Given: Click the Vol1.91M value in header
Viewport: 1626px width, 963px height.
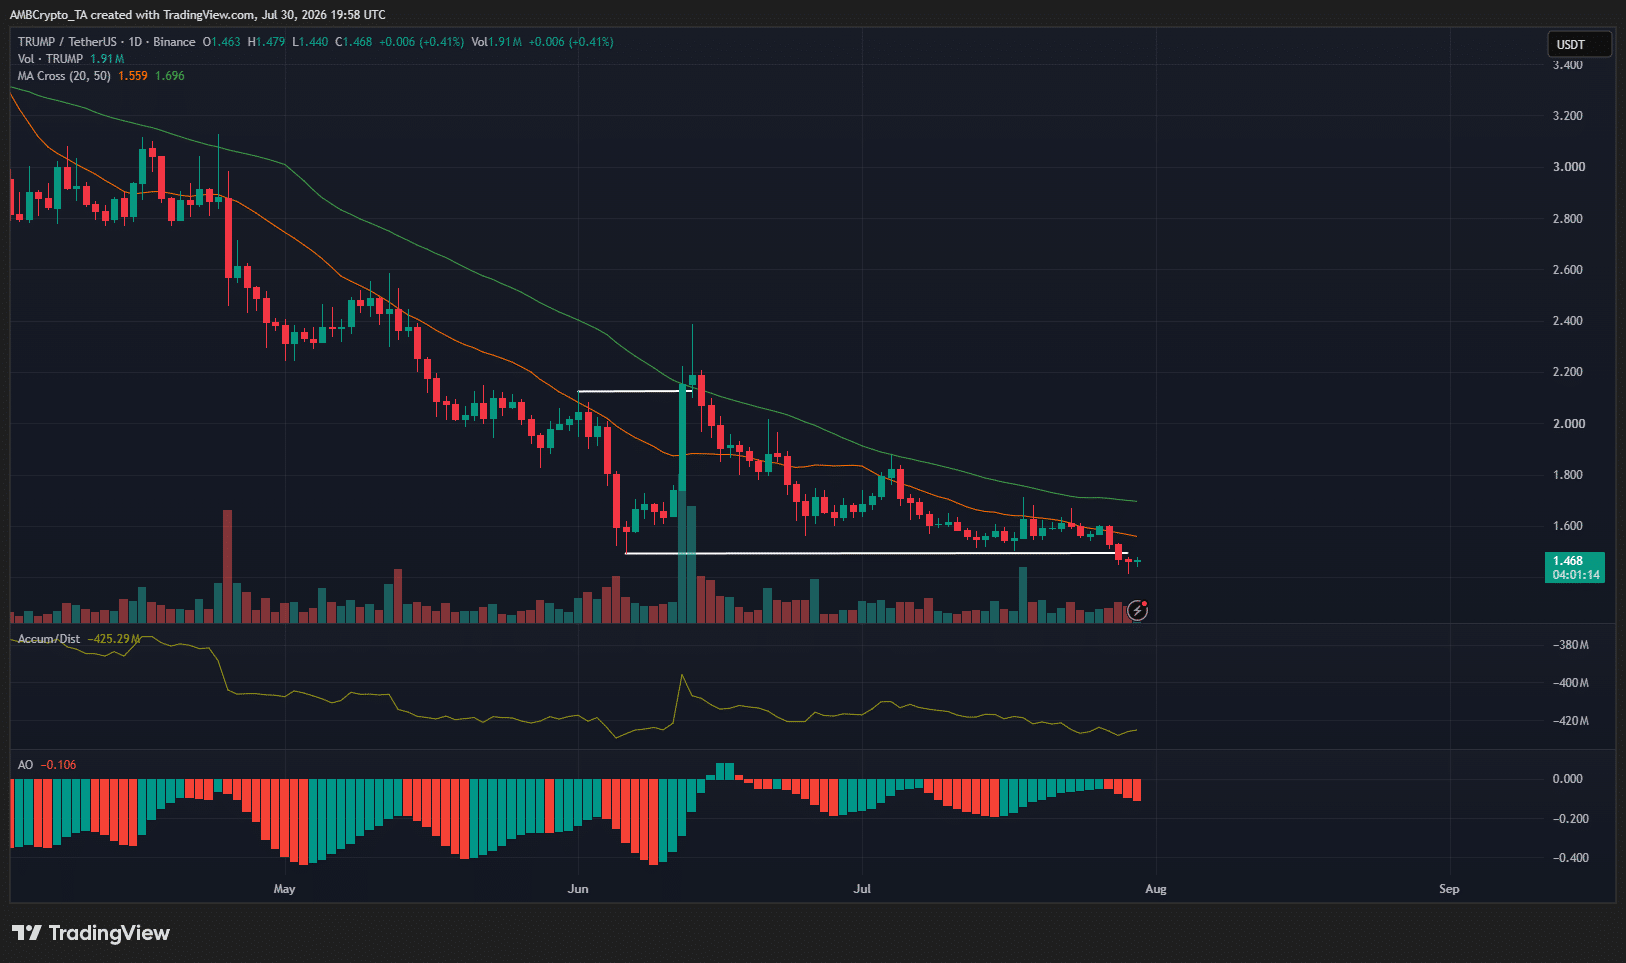Looking at the screenshot, I should (x=497, y=42).
